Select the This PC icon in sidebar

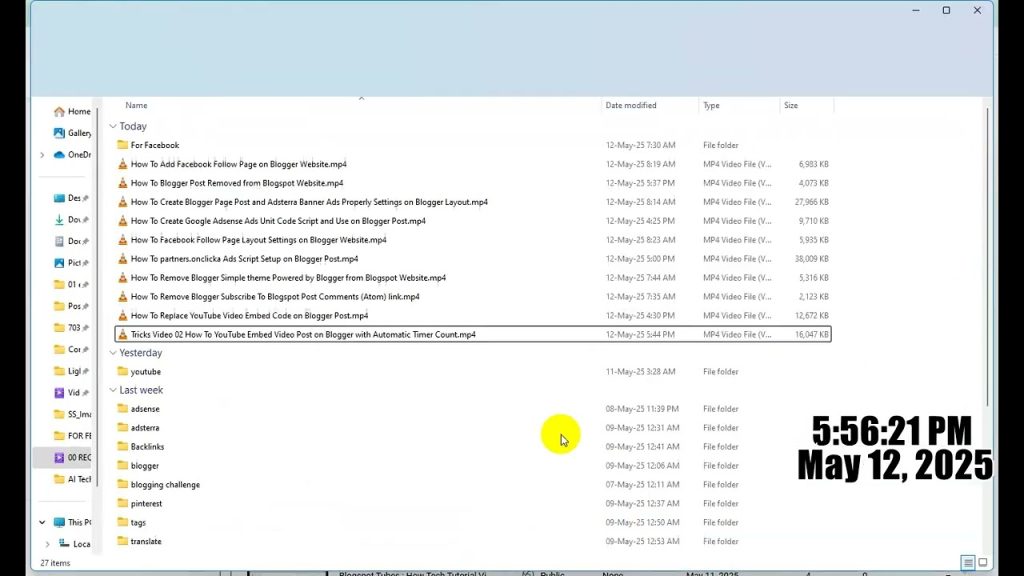tap(59, 523)
